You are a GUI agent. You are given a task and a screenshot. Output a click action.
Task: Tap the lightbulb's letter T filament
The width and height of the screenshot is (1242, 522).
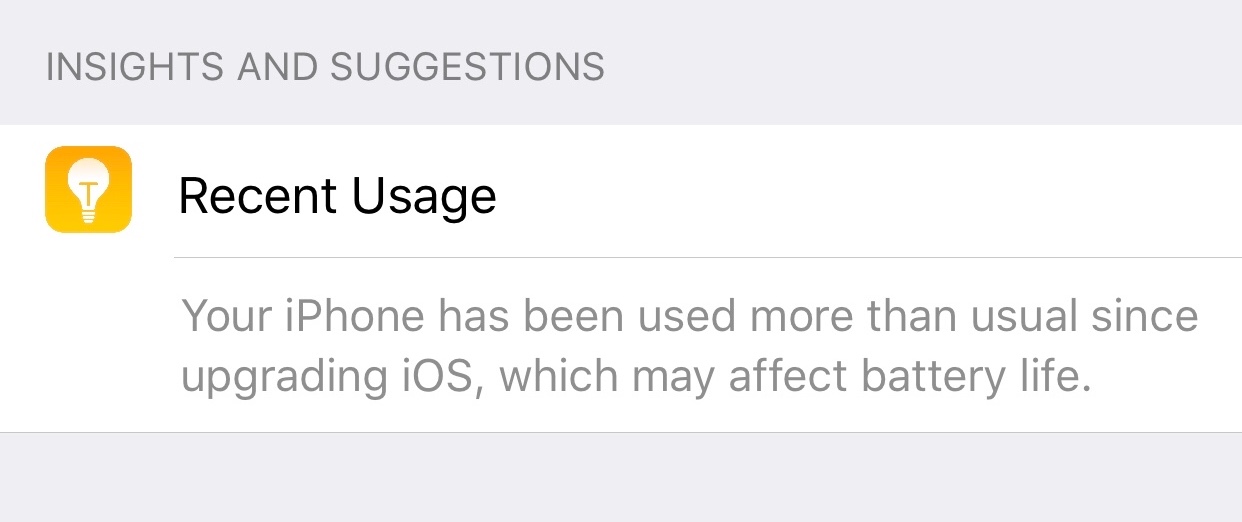(88, 188)
